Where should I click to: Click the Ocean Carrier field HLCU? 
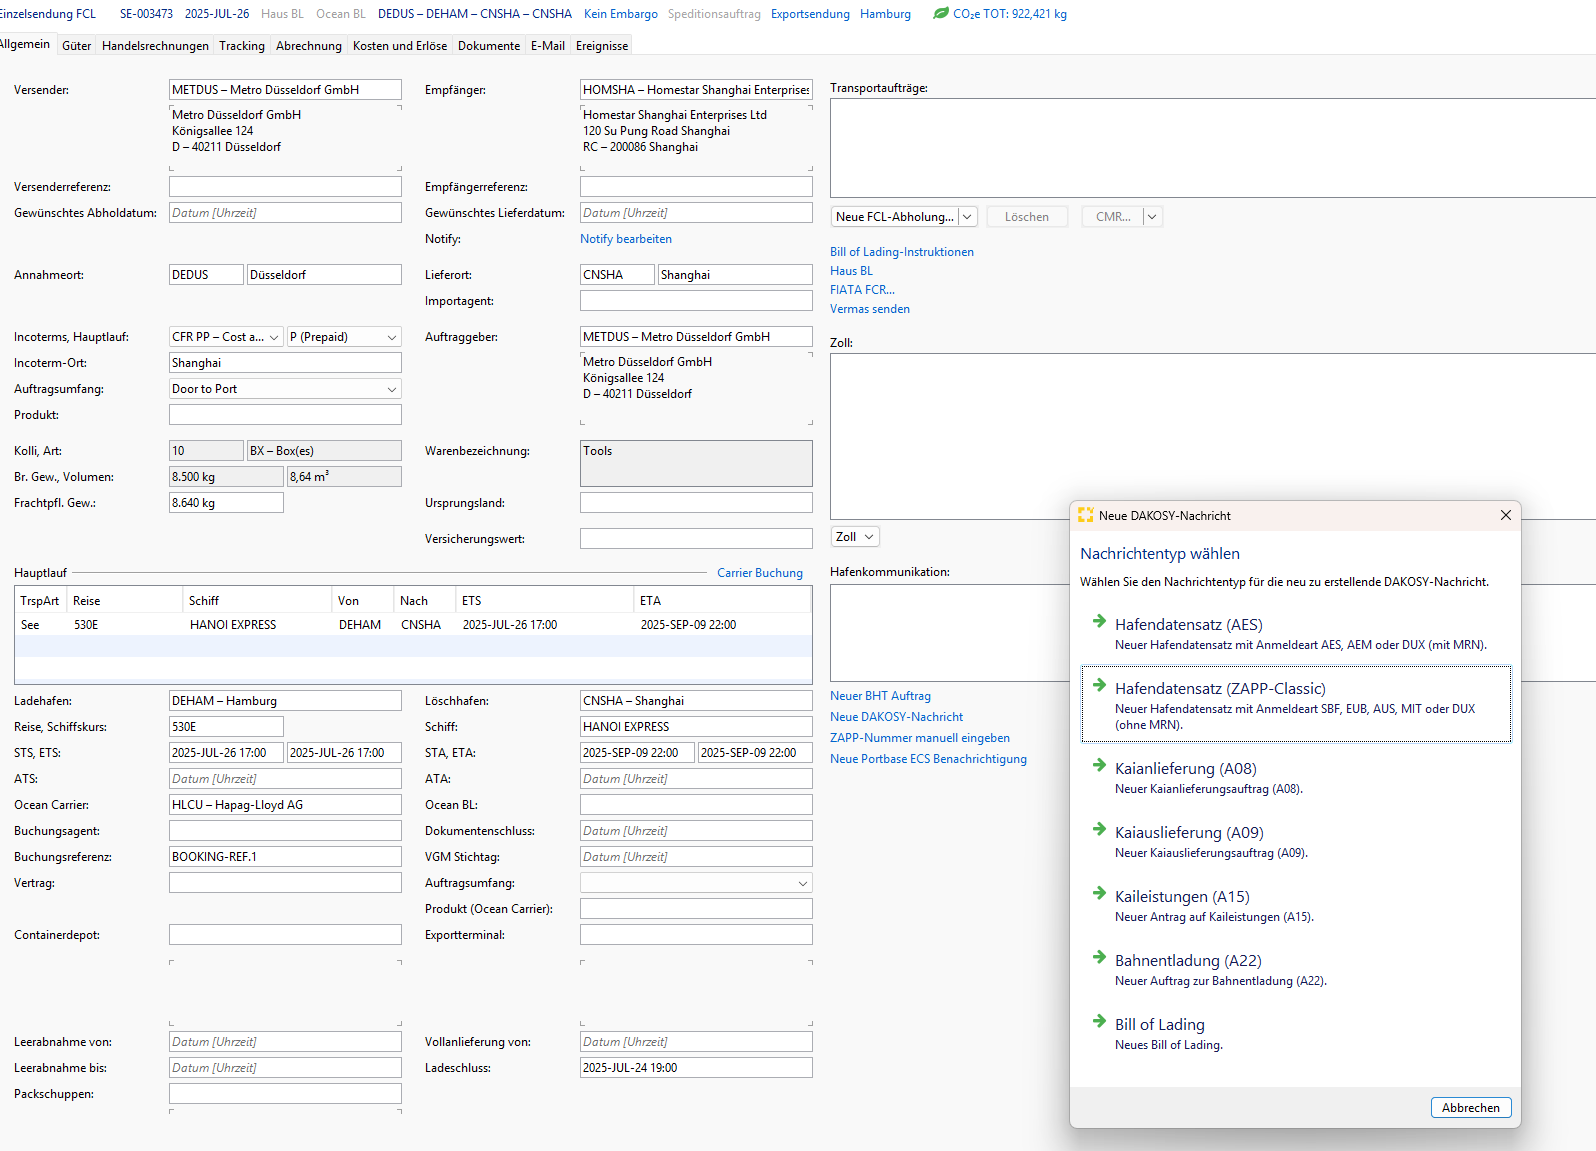pyautogui.click(x=285, y=805)
